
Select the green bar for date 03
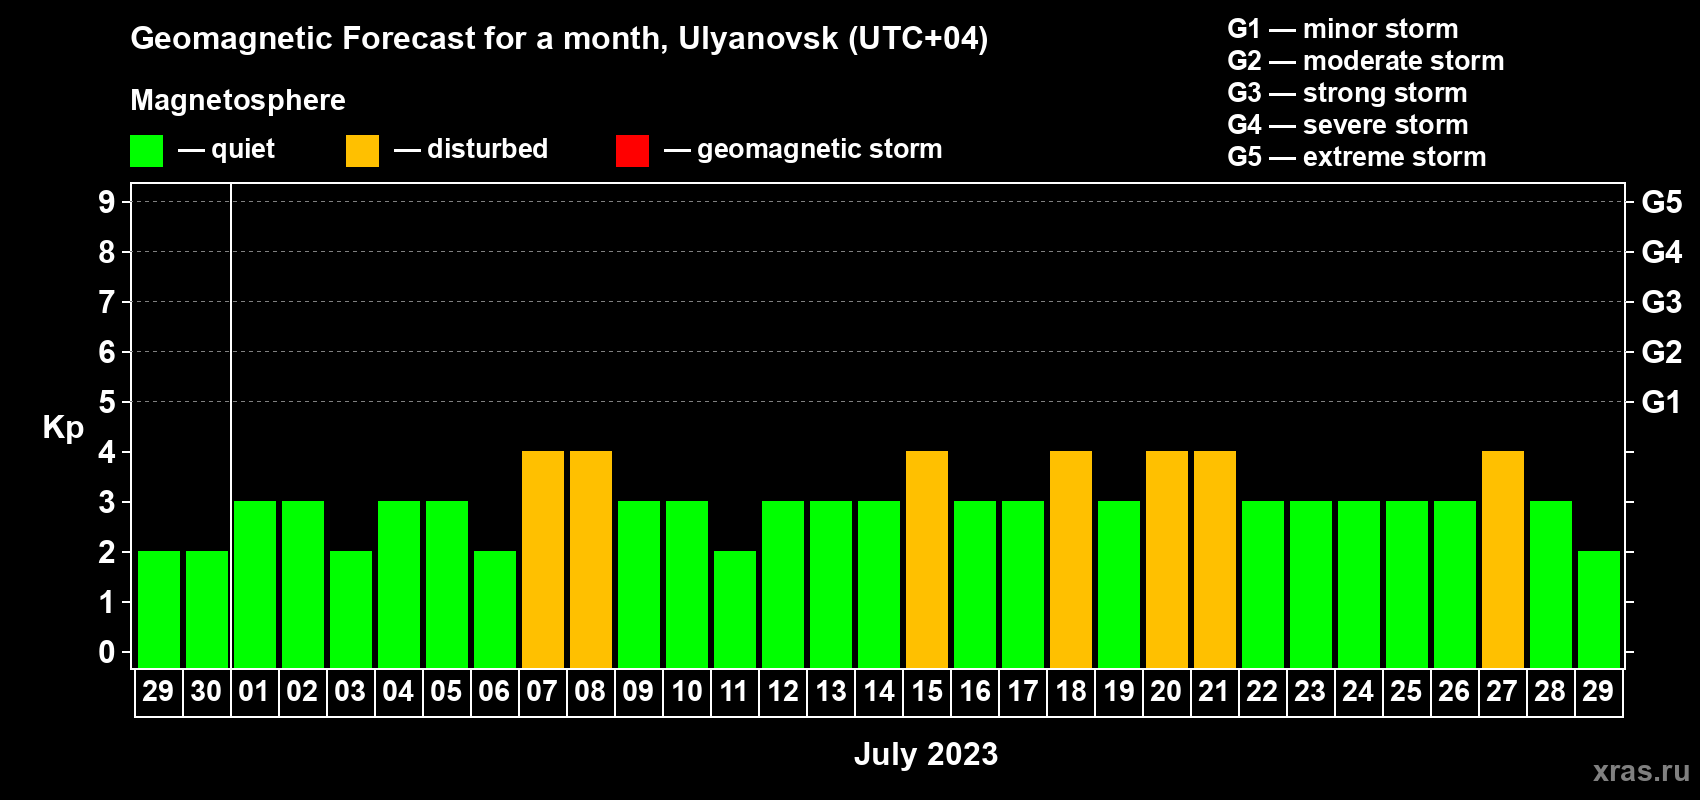(x=351, y=610)
